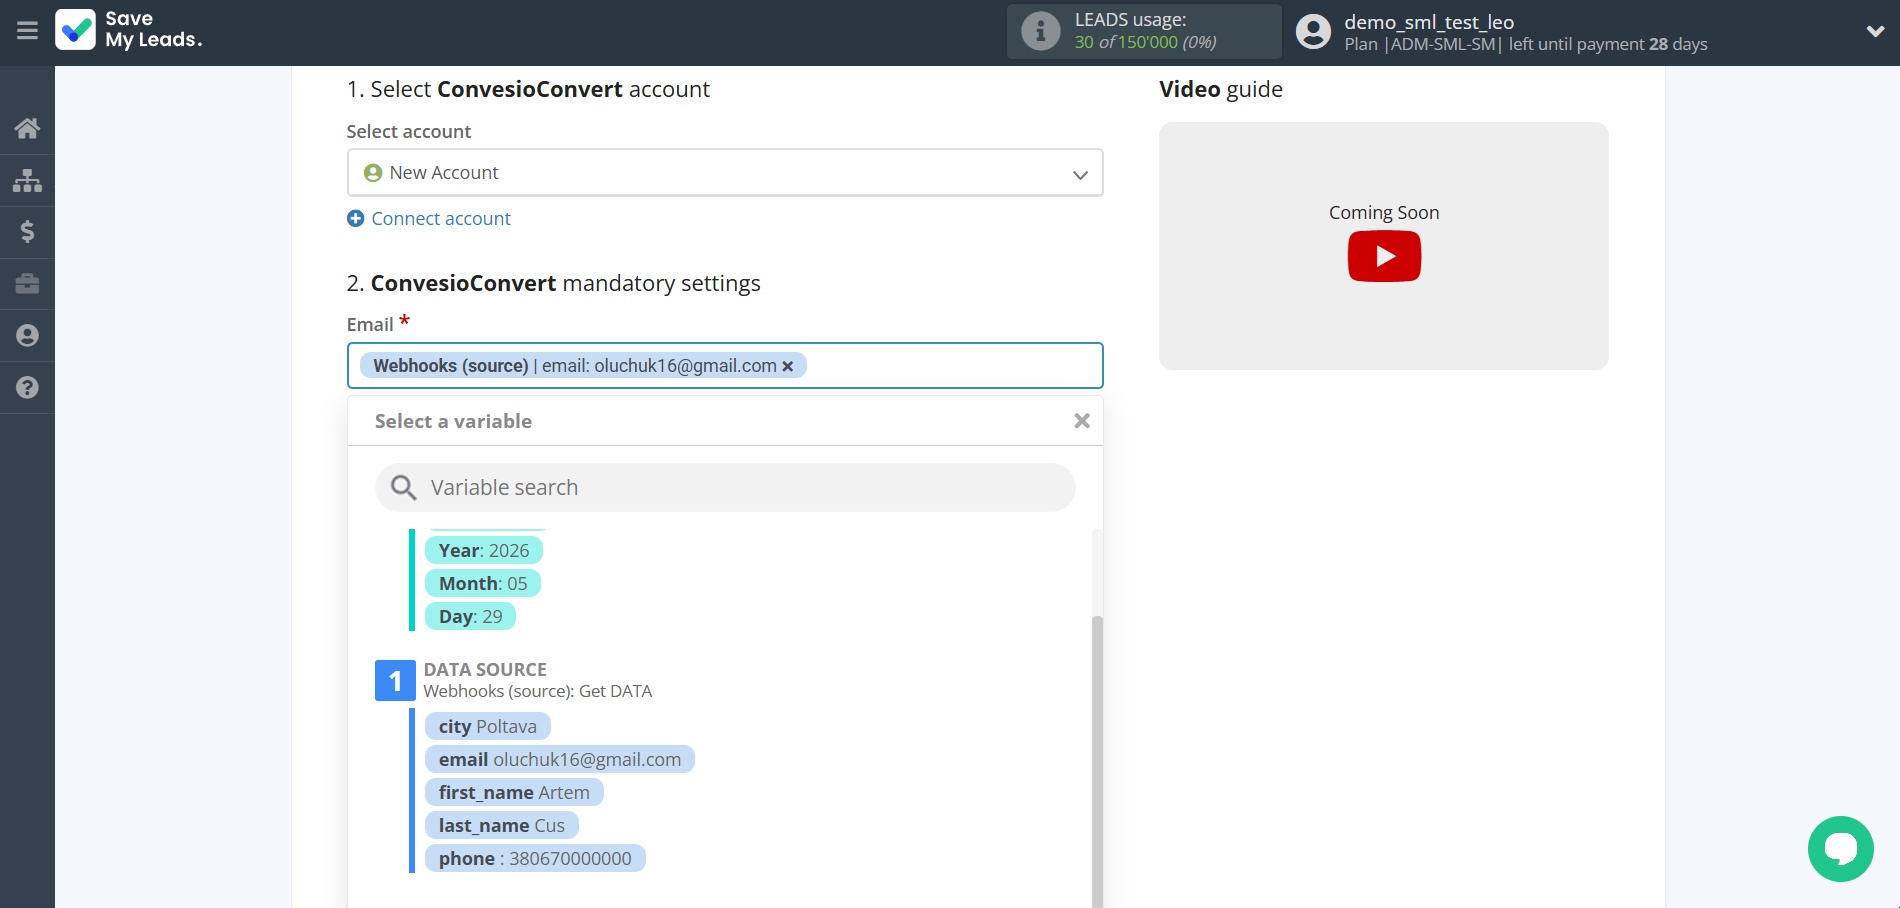Click the user avatar icon
The width and height of the screenshot is (1900, 908).
pos(1313,32)
